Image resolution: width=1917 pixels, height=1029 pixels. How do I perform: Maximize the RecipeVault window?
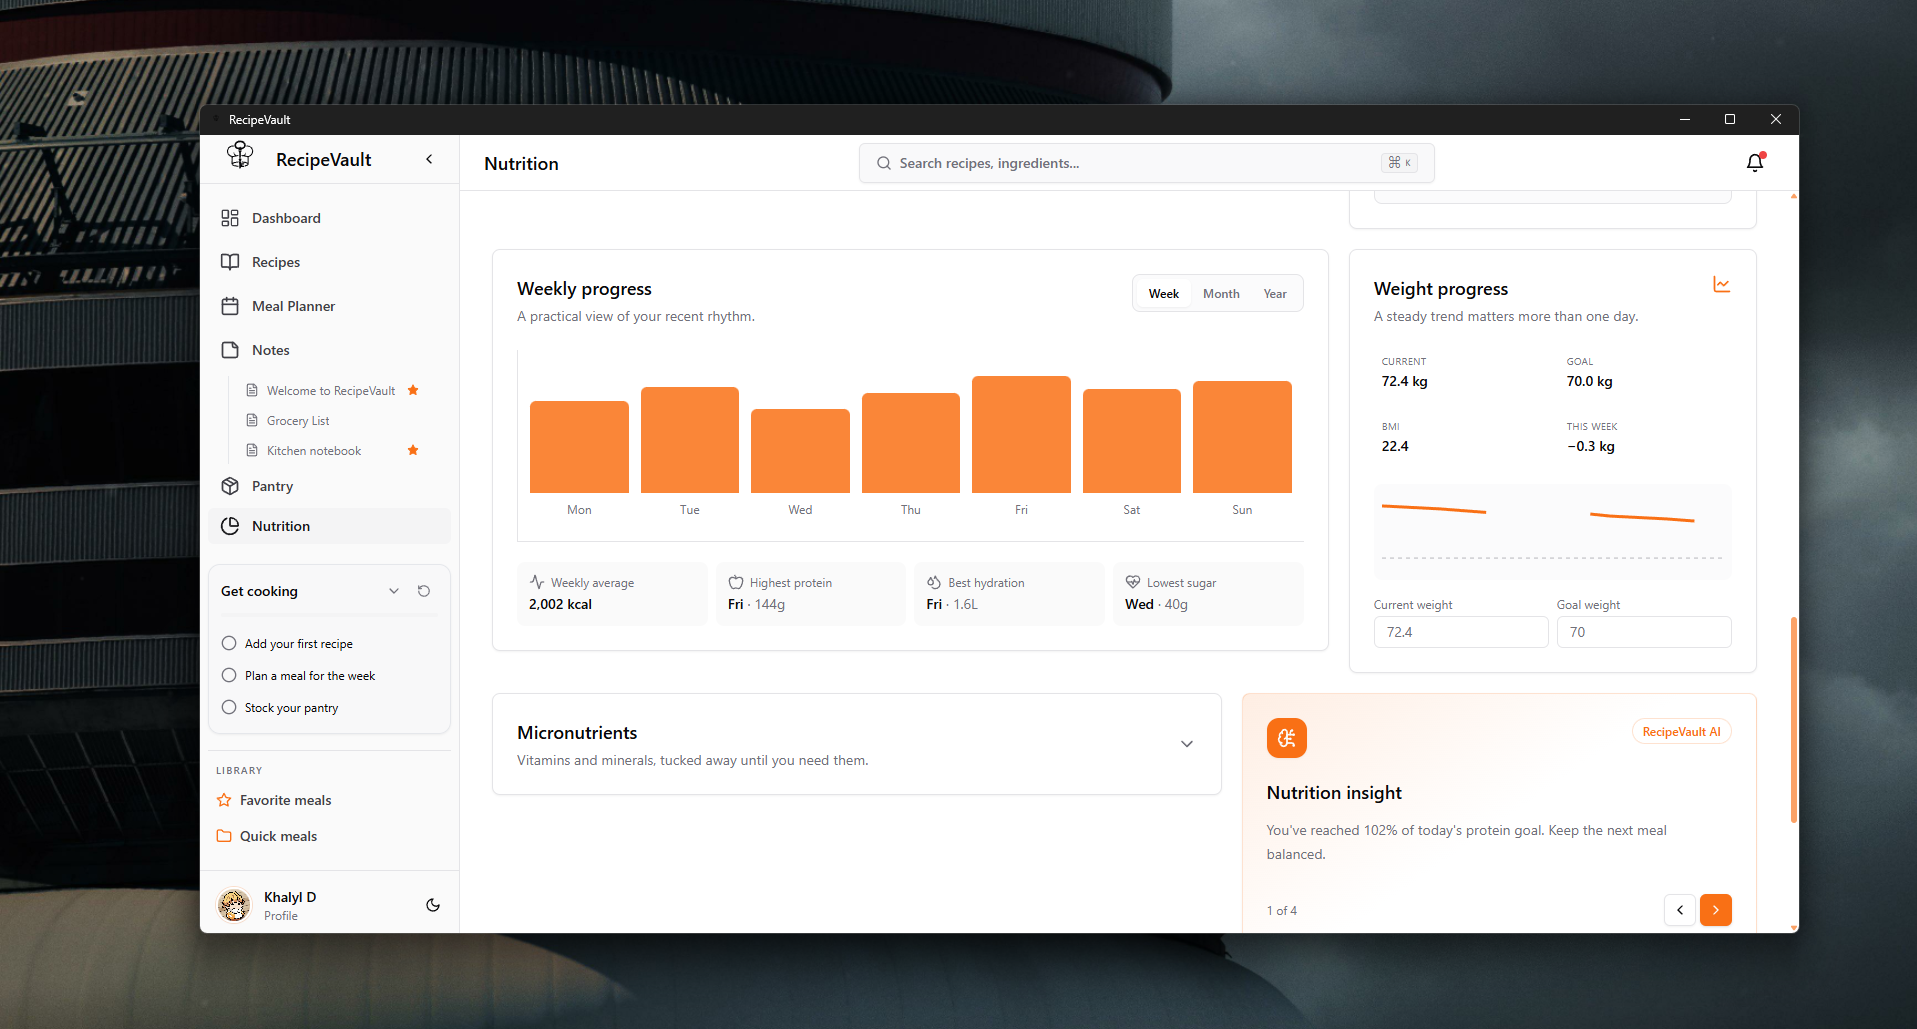click(1730, 119)
